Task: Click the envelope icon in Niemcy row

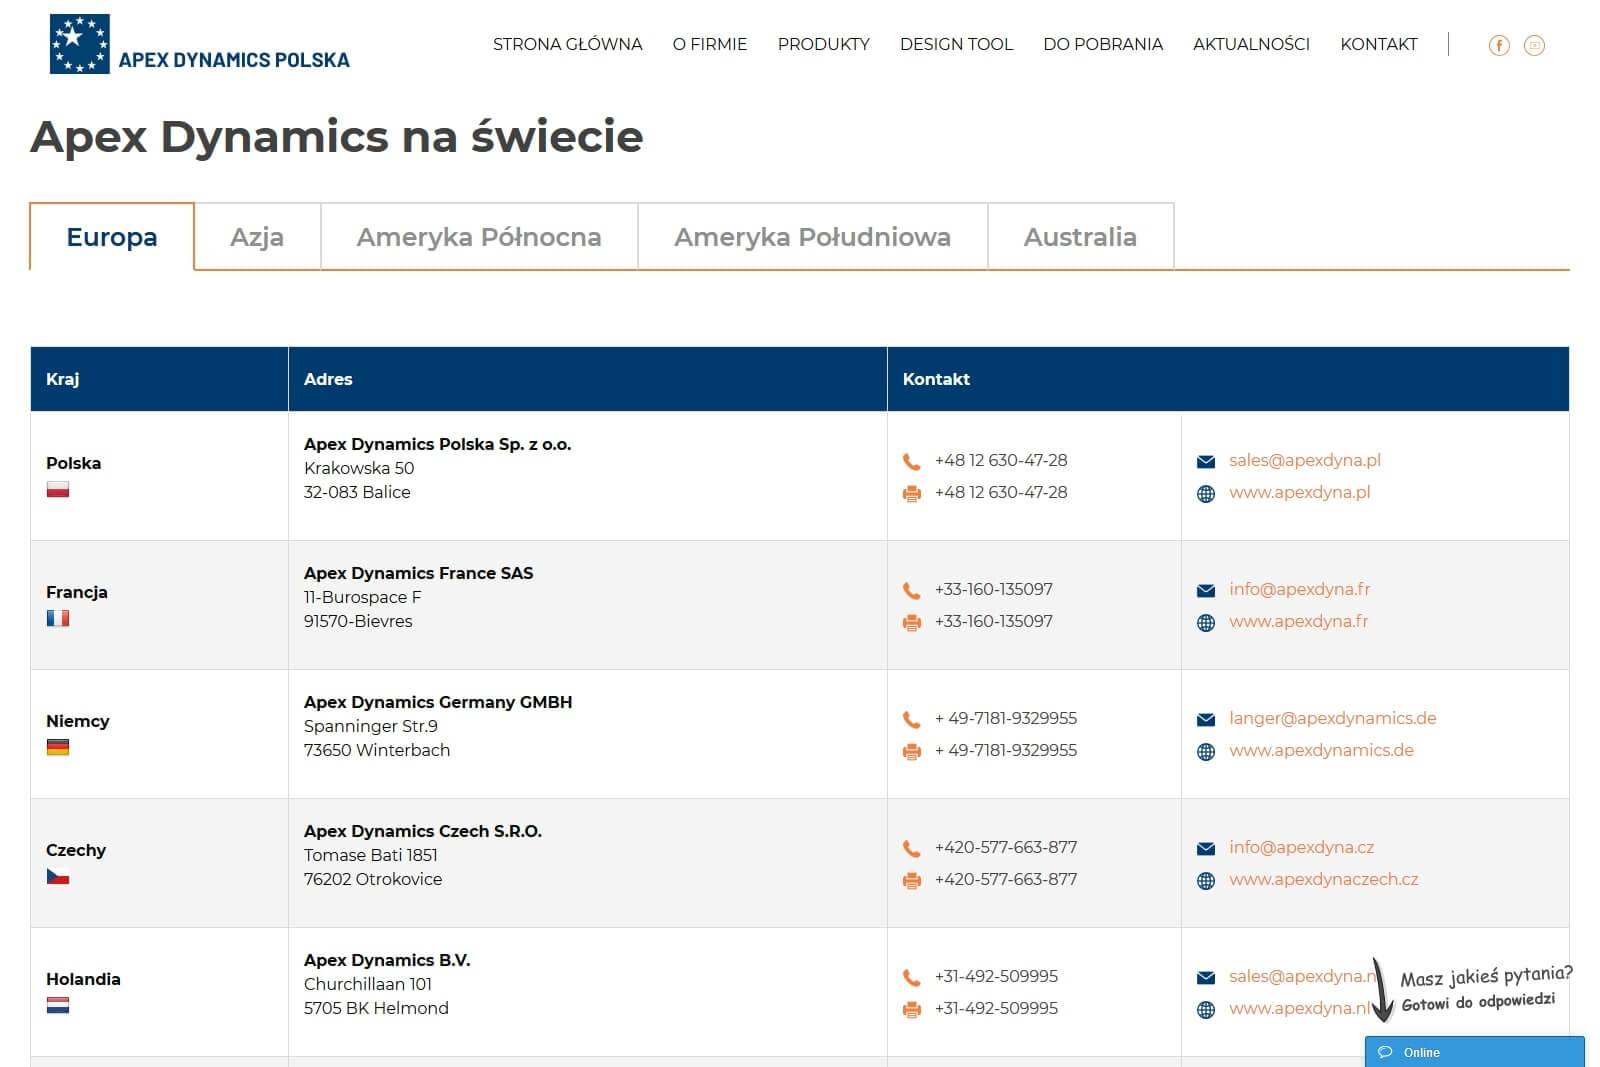Action: pyautogui.click(x=1206, y=720)
